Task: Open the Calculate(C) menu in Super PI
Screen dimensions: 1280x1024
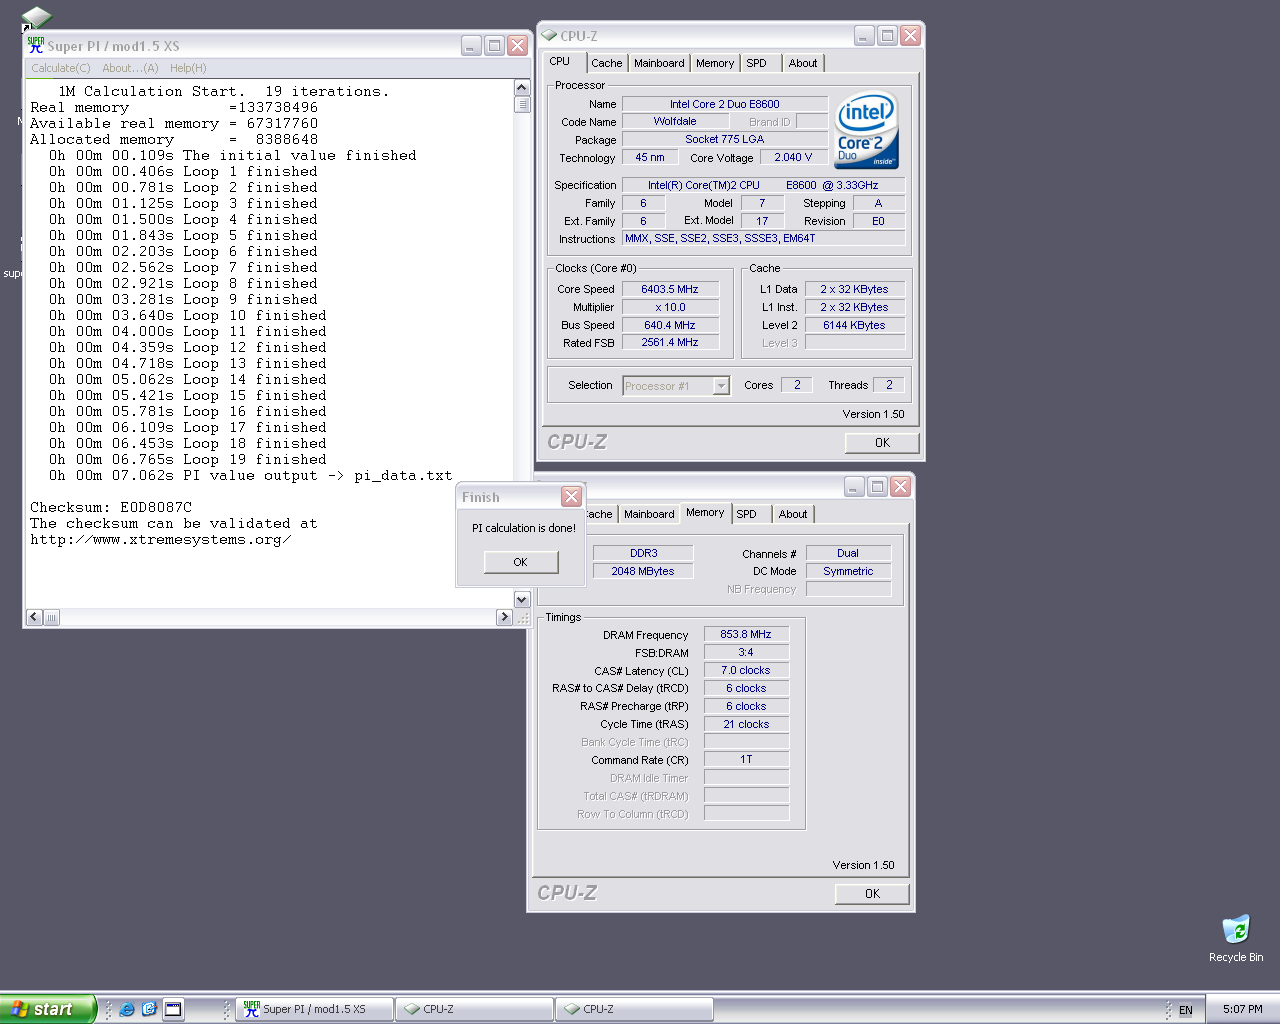Action: (x=61, y=68)
